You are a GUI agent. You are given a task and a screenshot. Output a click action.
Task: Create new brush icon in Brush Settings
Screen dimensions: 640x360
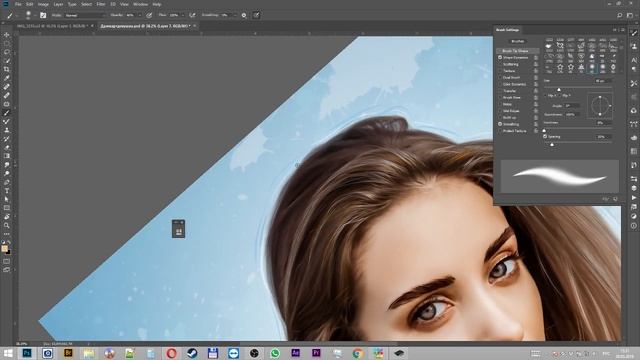click(x=615, y=199)
